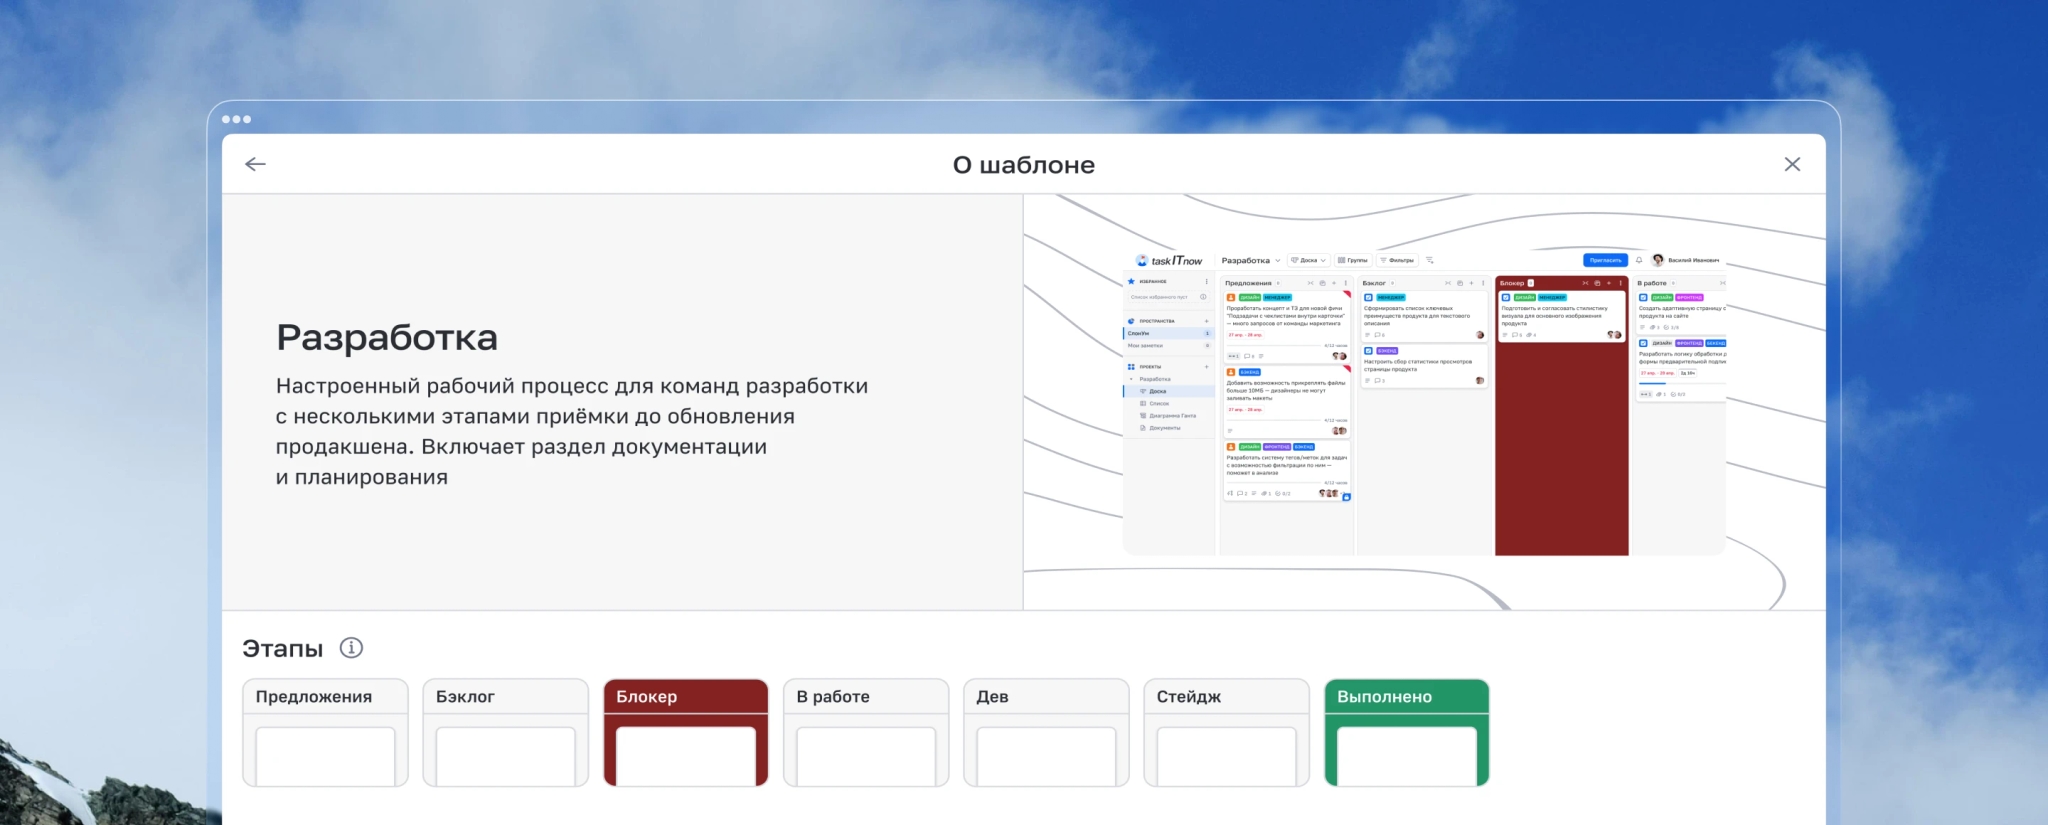Toggle checkbox on the first "В работе" card
Viewport: 2048px width, 825px height.
click(x=1643, y=297)
